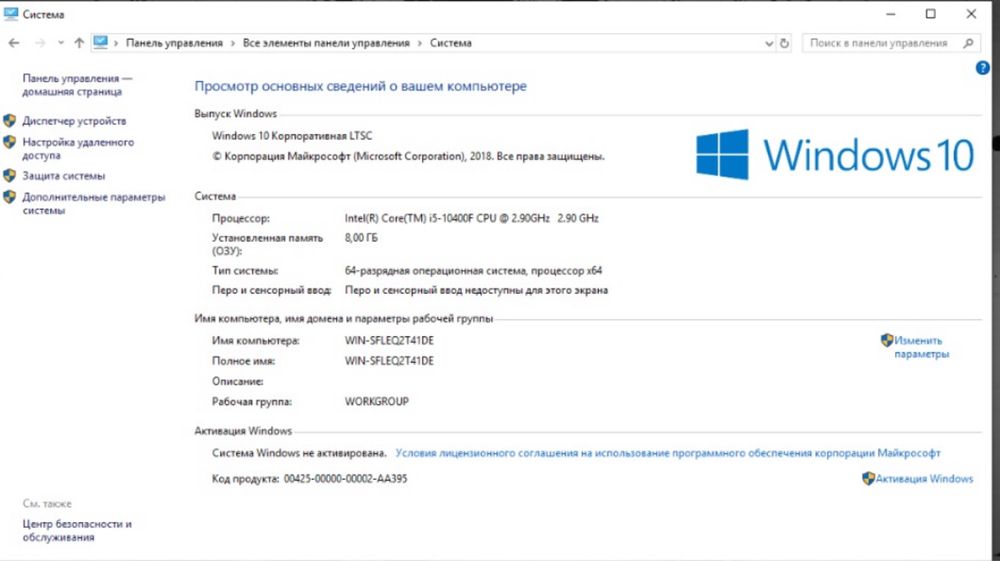
Task: Click product code '00425-00000-00002-AA395'
Action: point(345,479)
